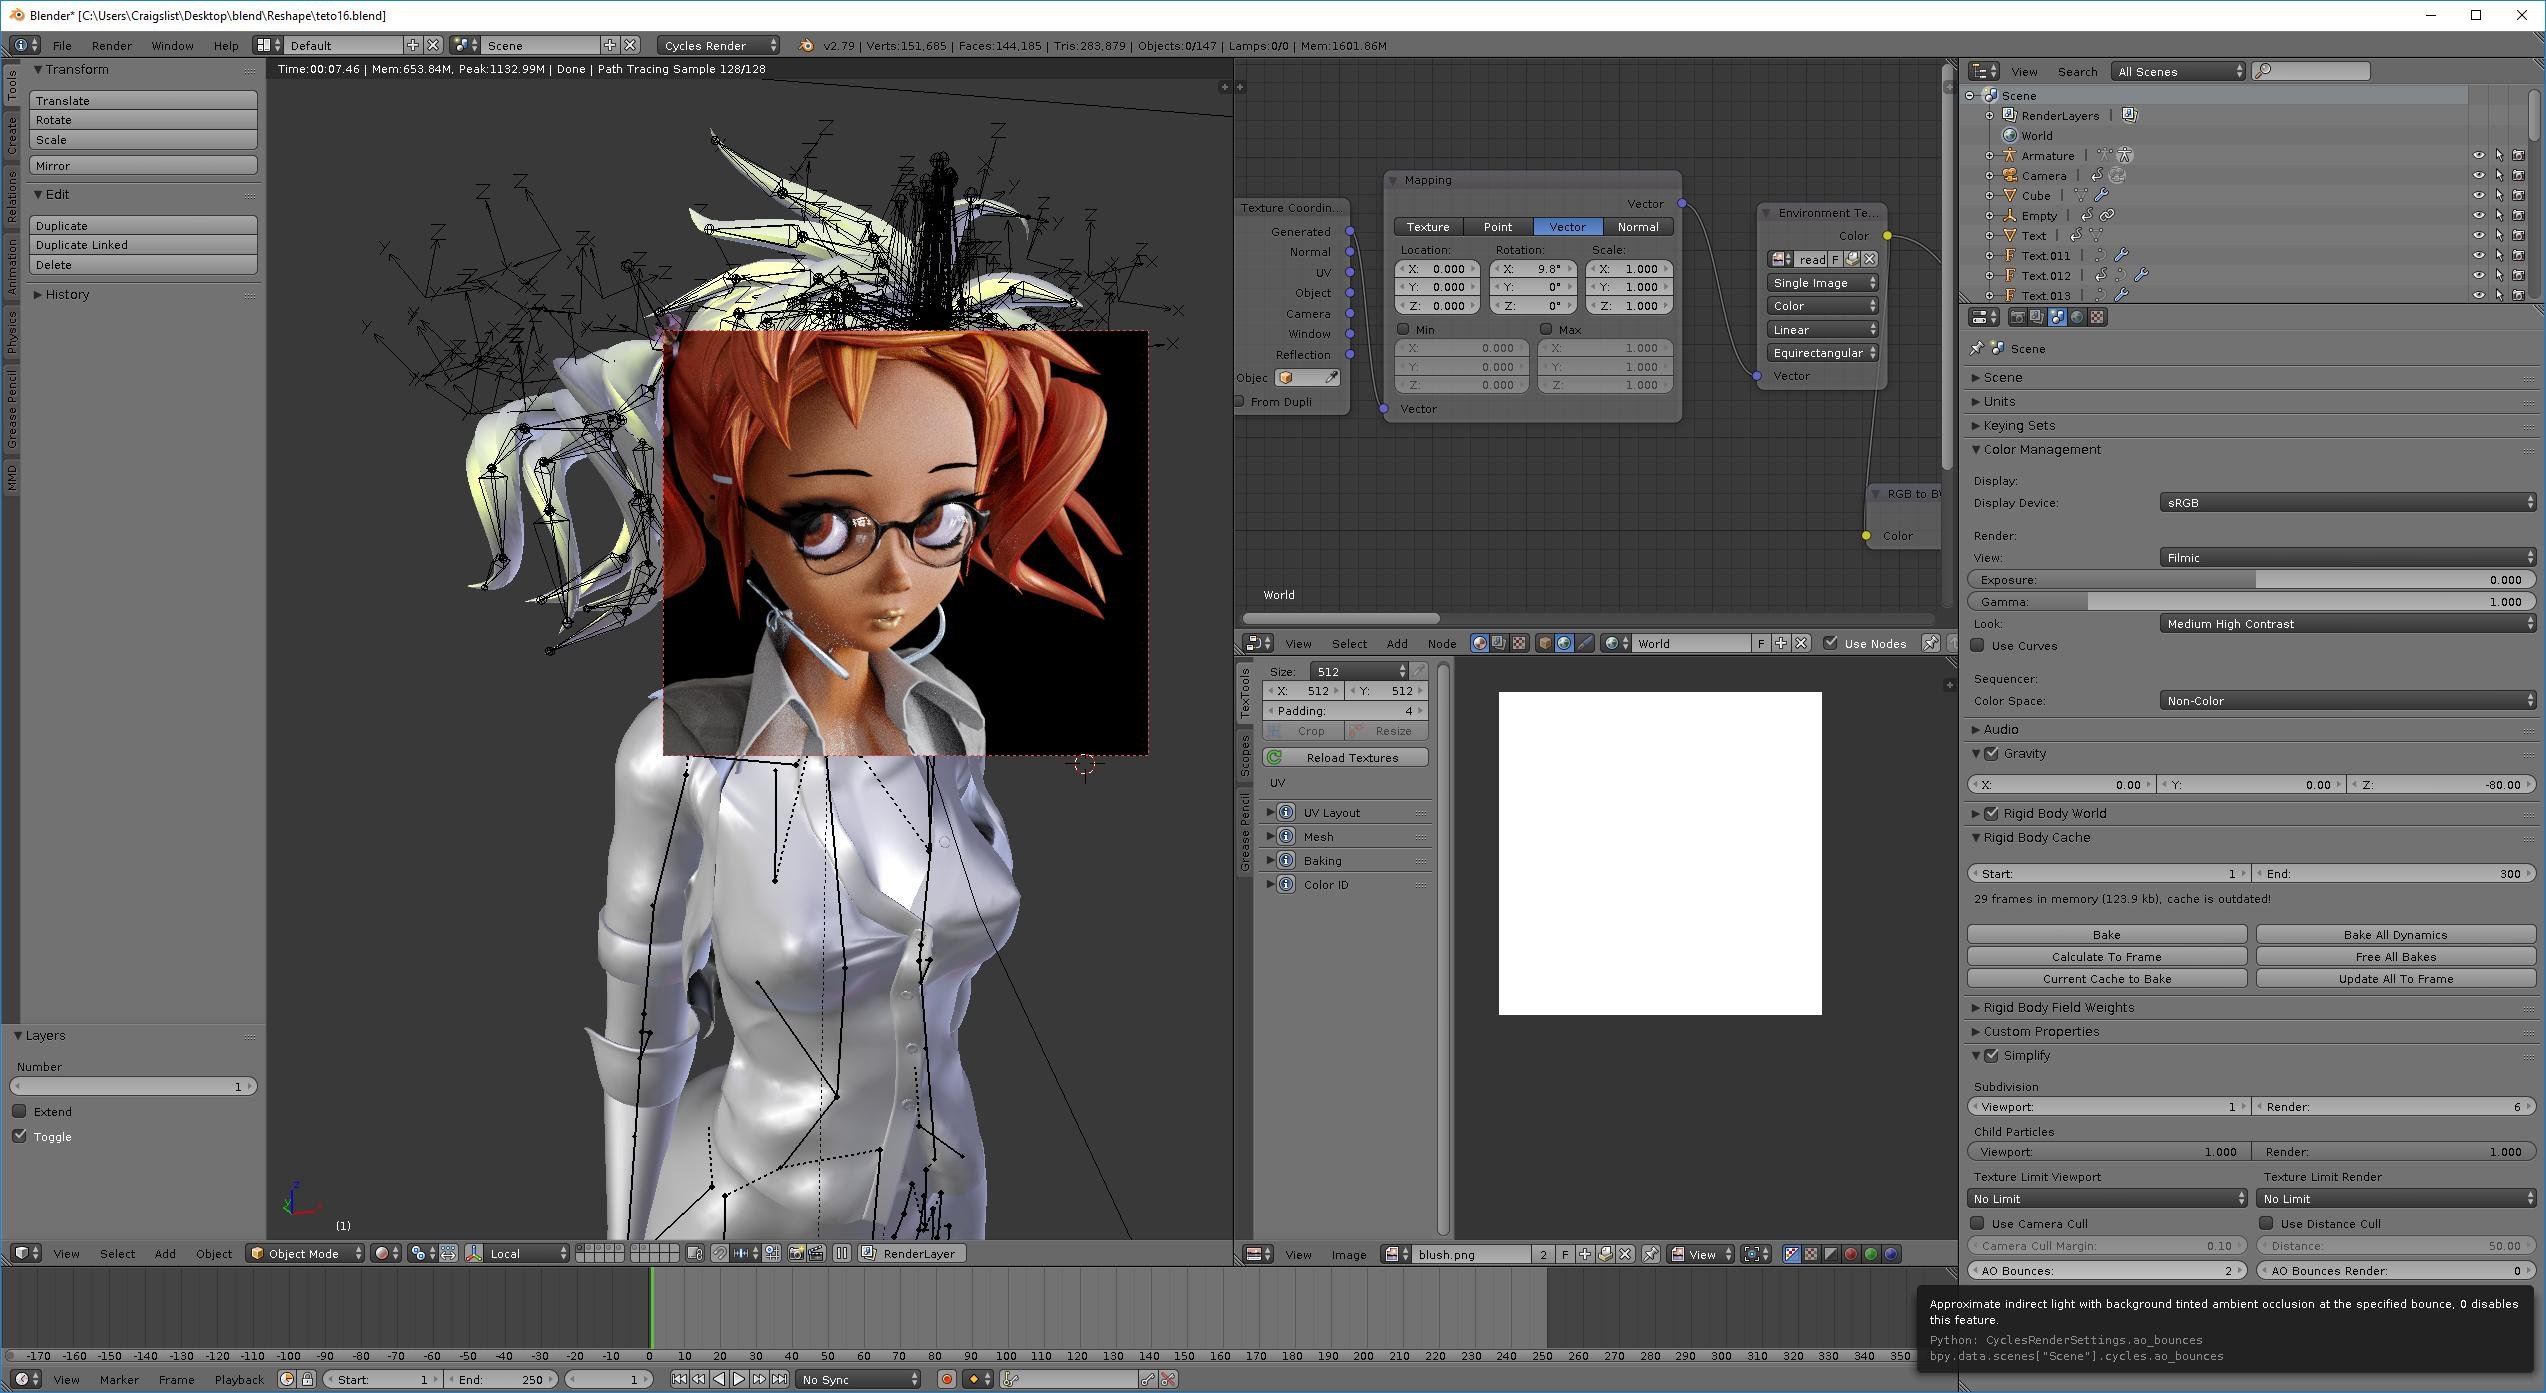Toggle the Rigid Body World checkbox

coord(1992,814)
